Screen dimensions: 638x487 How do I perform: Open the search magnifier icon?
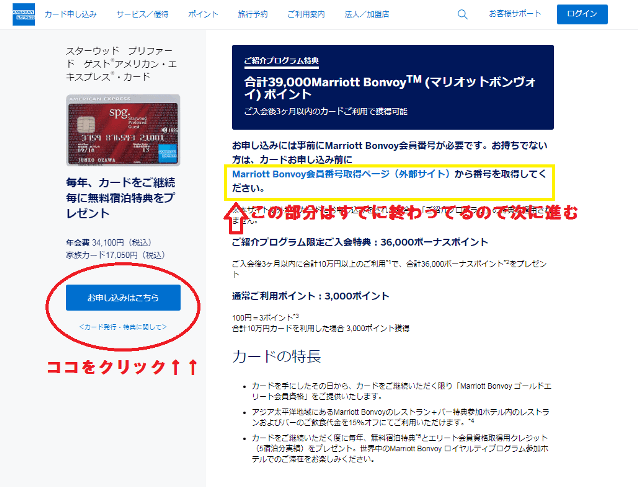[462, 14]
